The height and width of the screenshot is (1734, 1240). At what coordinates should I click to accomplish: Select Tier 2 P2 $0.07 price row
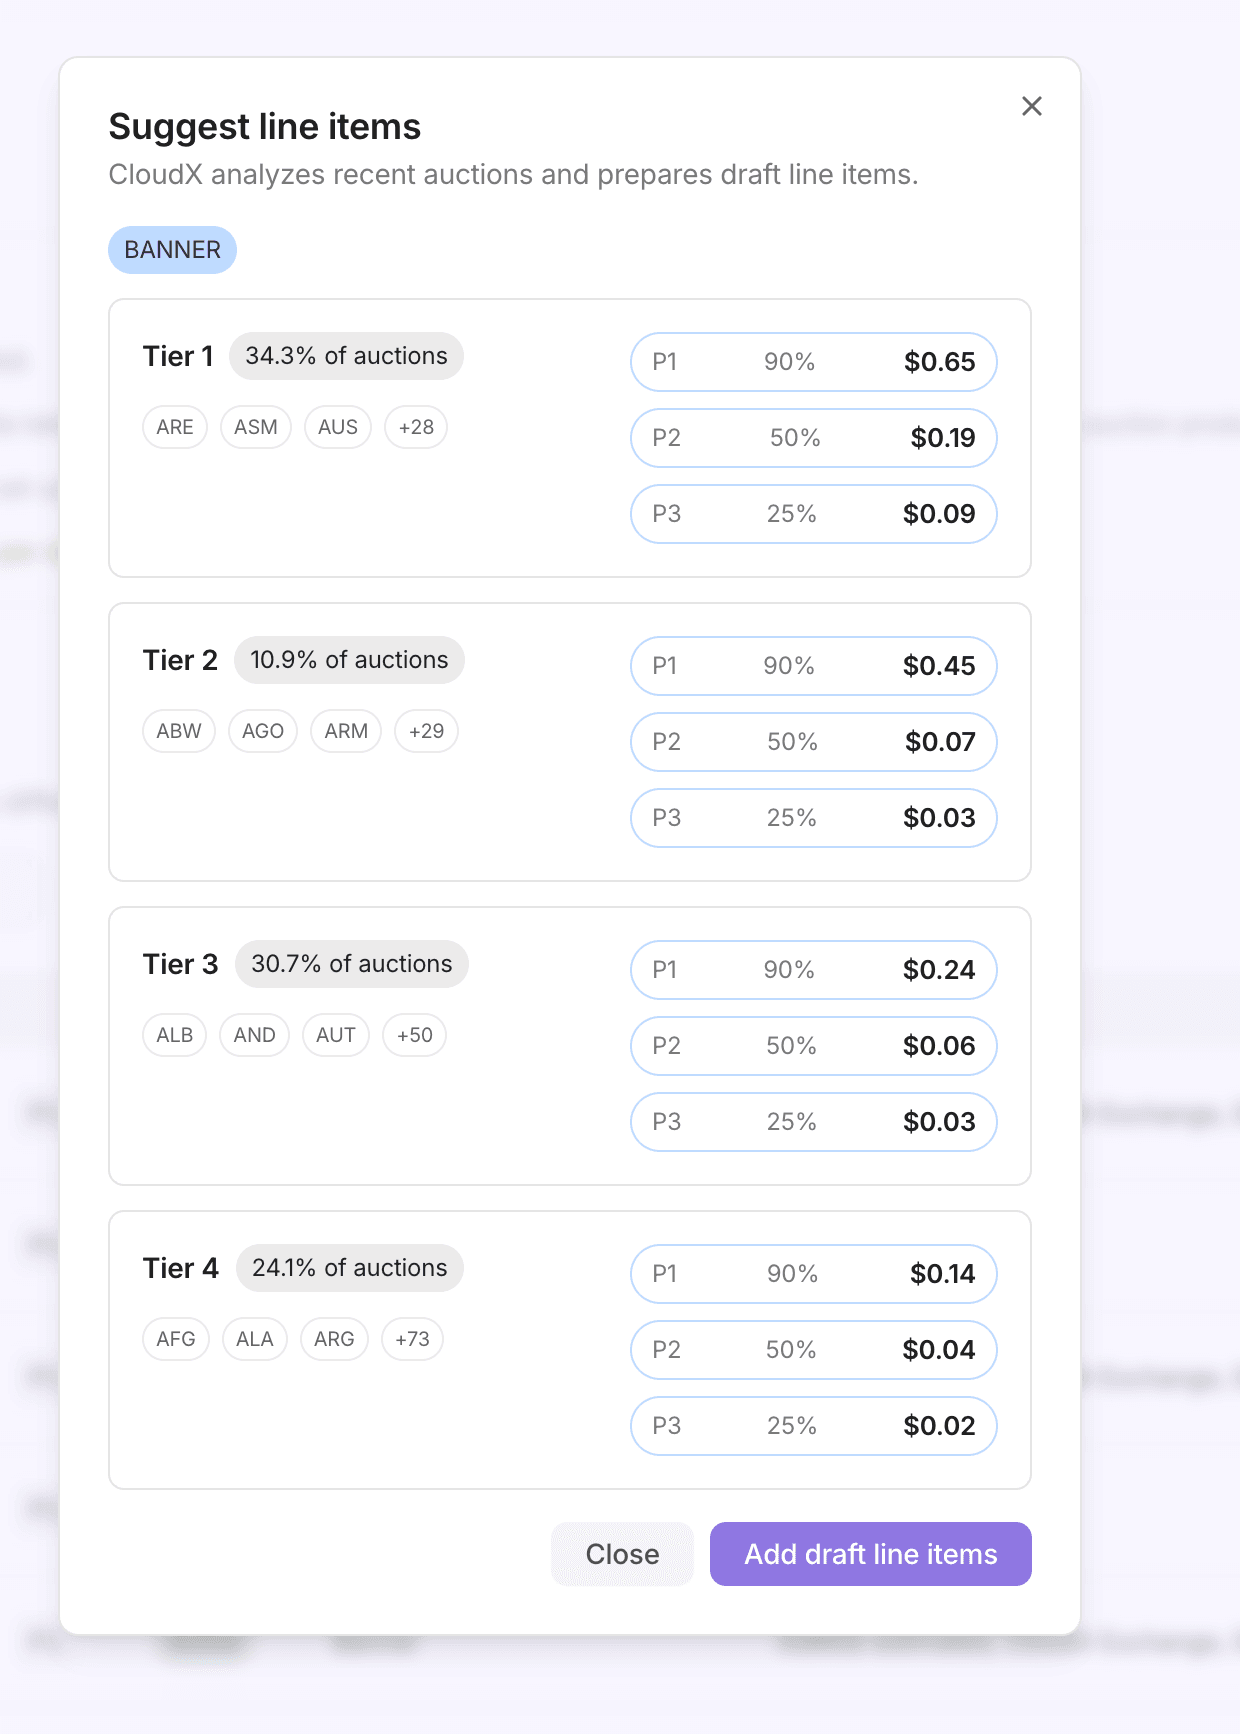pos(814,742)
